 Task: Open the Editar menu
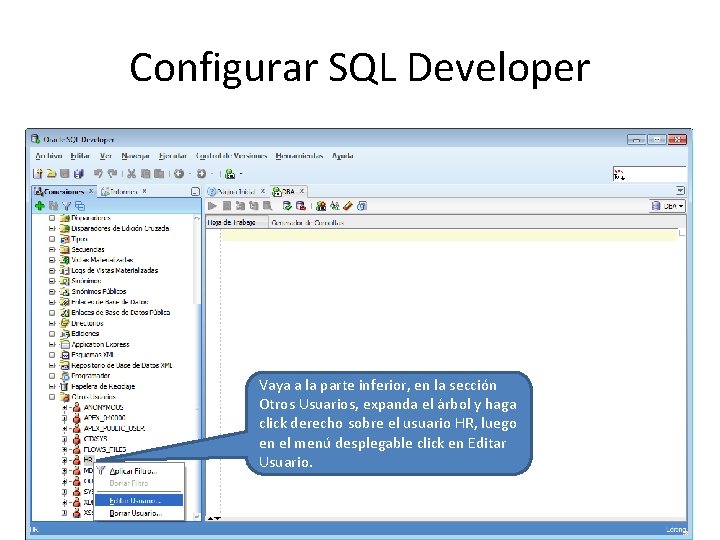pyautogui.click(x=80, y=156)
